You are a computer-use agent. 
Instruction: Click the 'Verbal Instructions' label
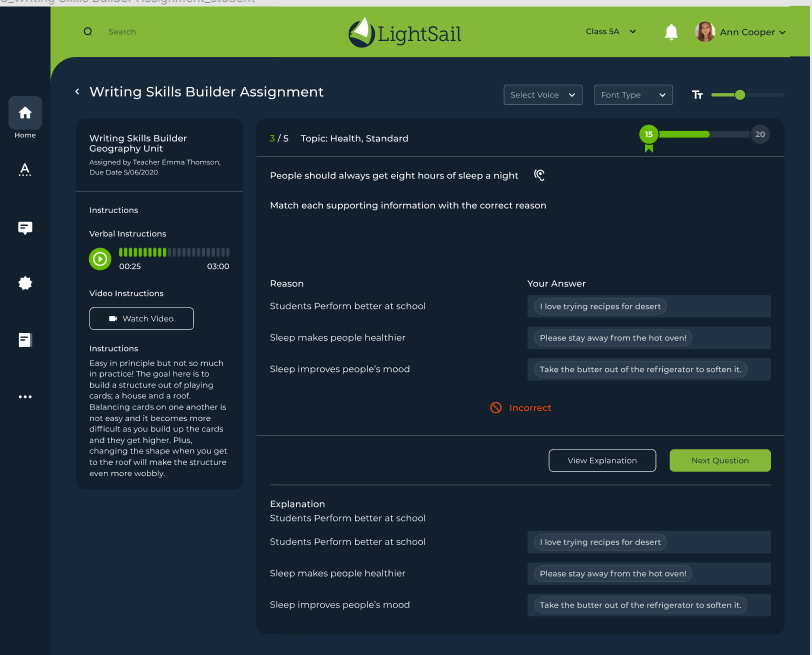(127, 234)
